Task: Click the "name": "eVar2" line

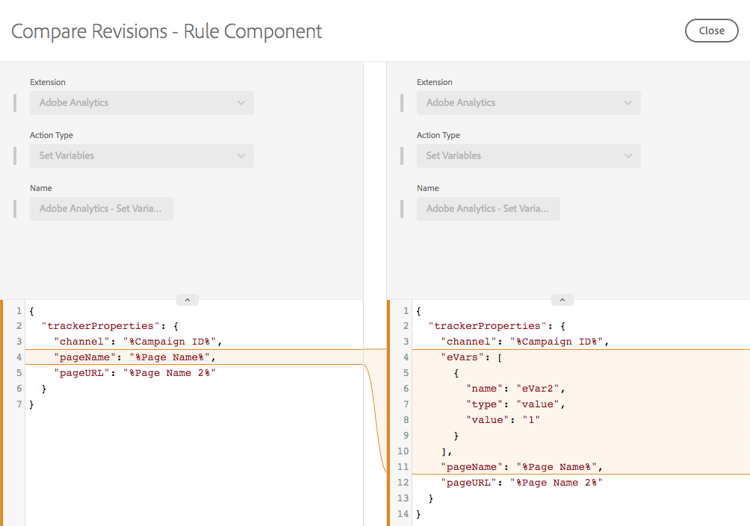Action: [x=513, y=388]
